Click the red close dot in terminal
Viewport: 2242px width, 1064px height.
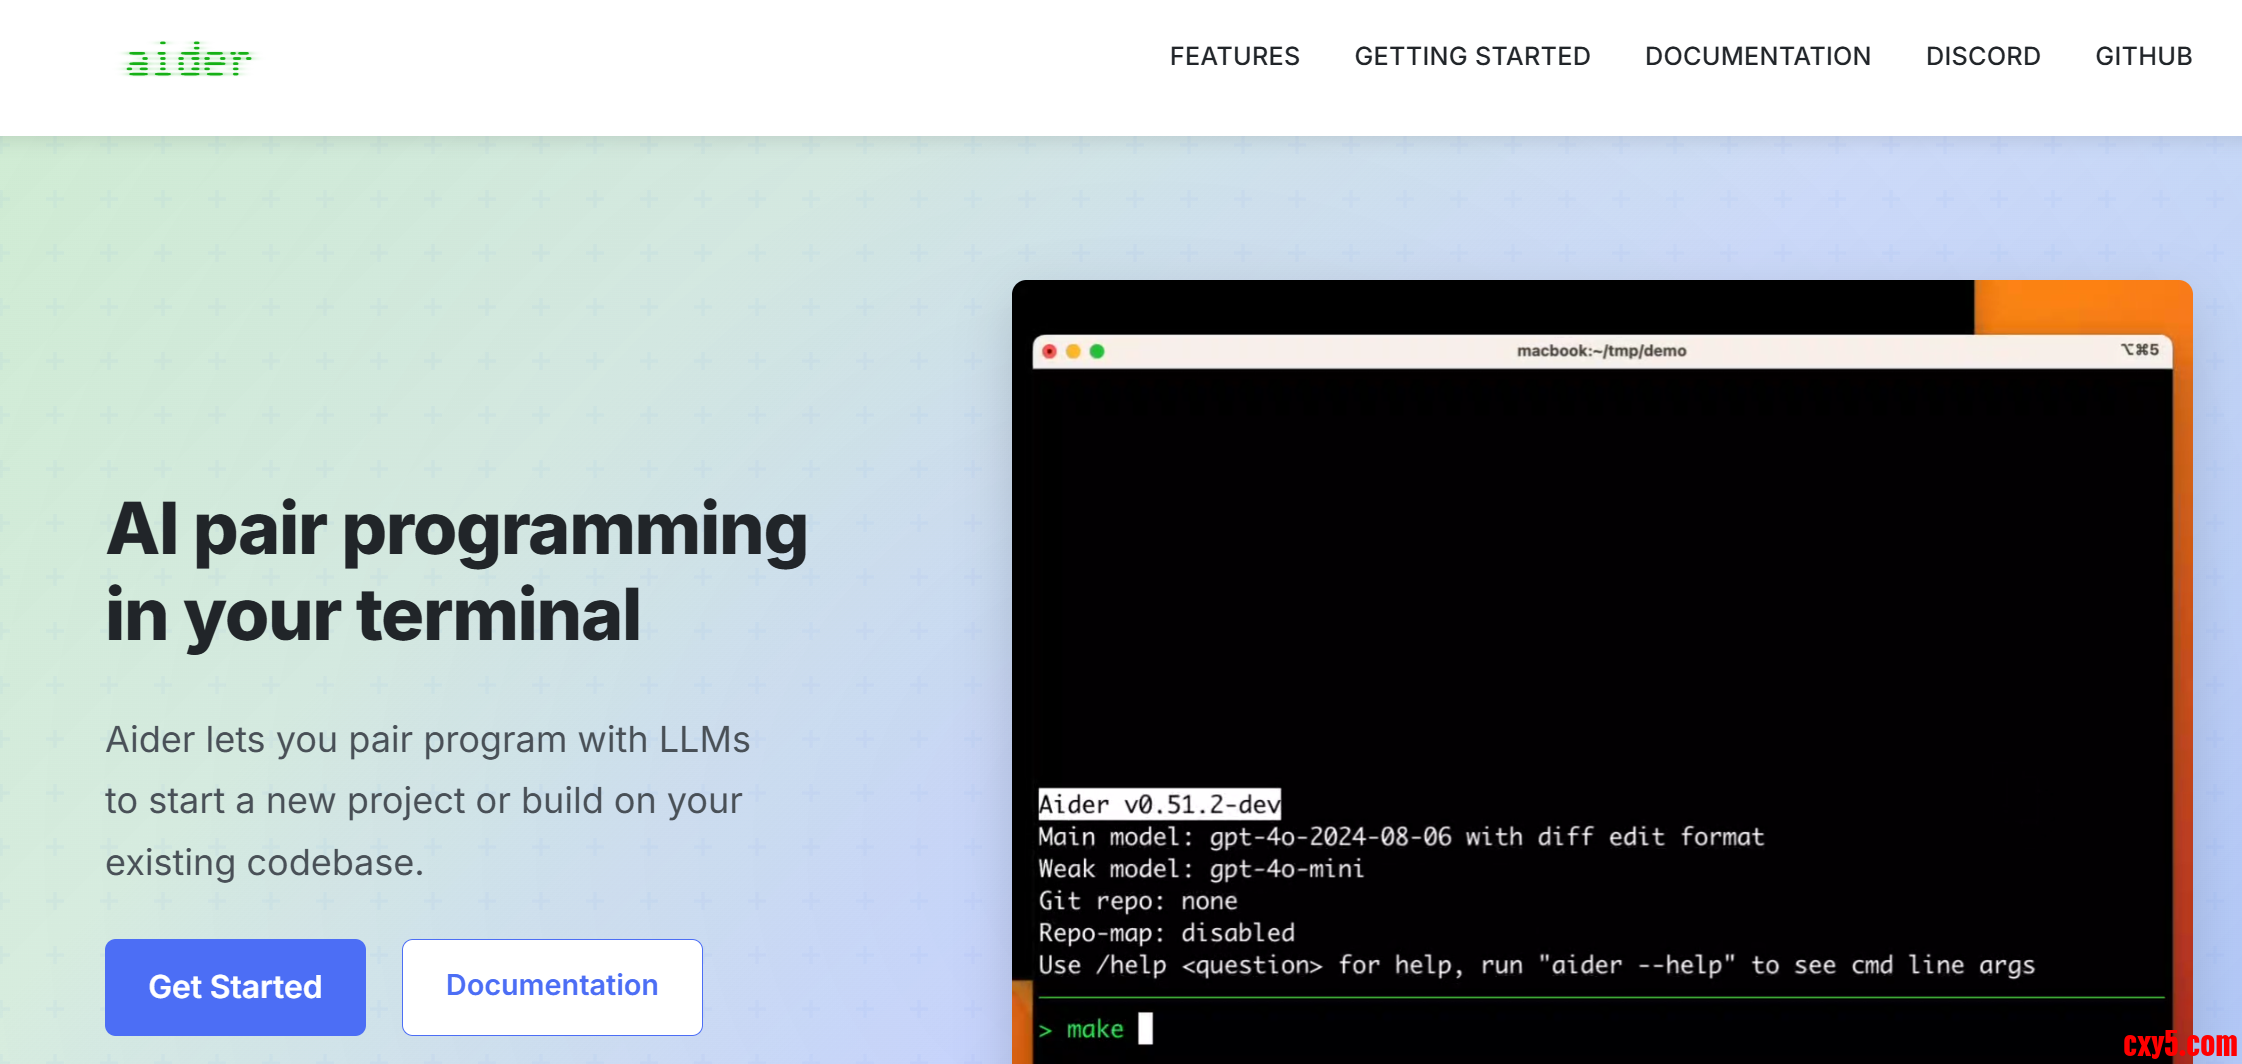tap(1049, 351)
